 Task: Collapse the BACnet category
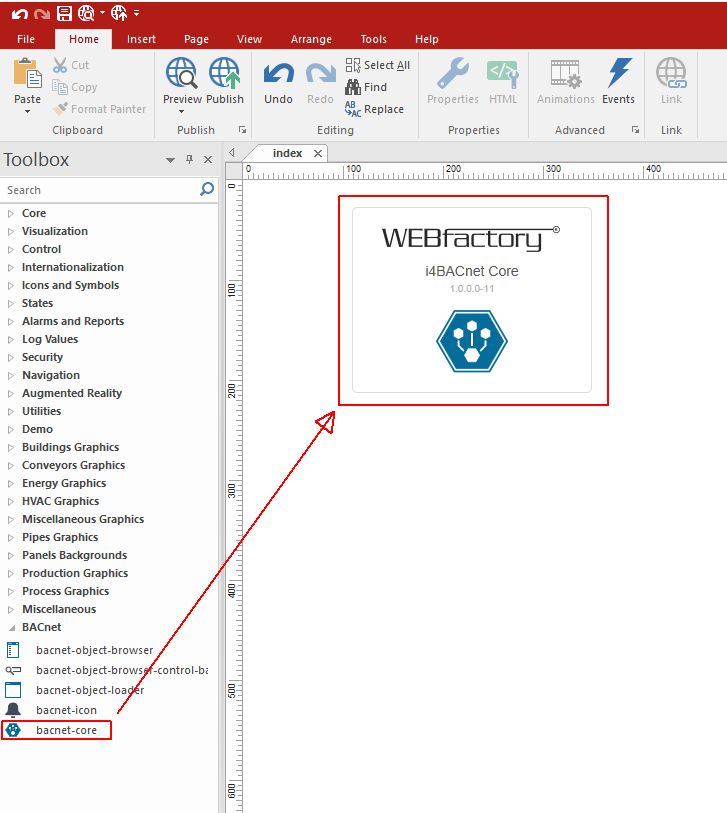point(11,627)
